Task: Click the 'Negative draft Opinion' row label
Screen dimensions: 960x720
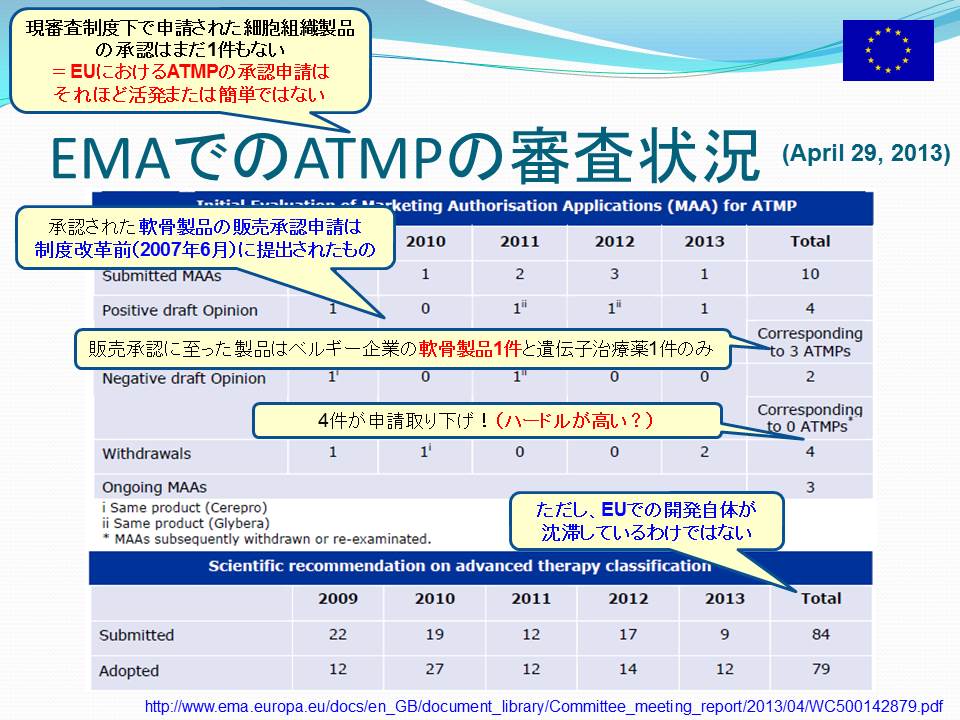Action: point(184,379)
